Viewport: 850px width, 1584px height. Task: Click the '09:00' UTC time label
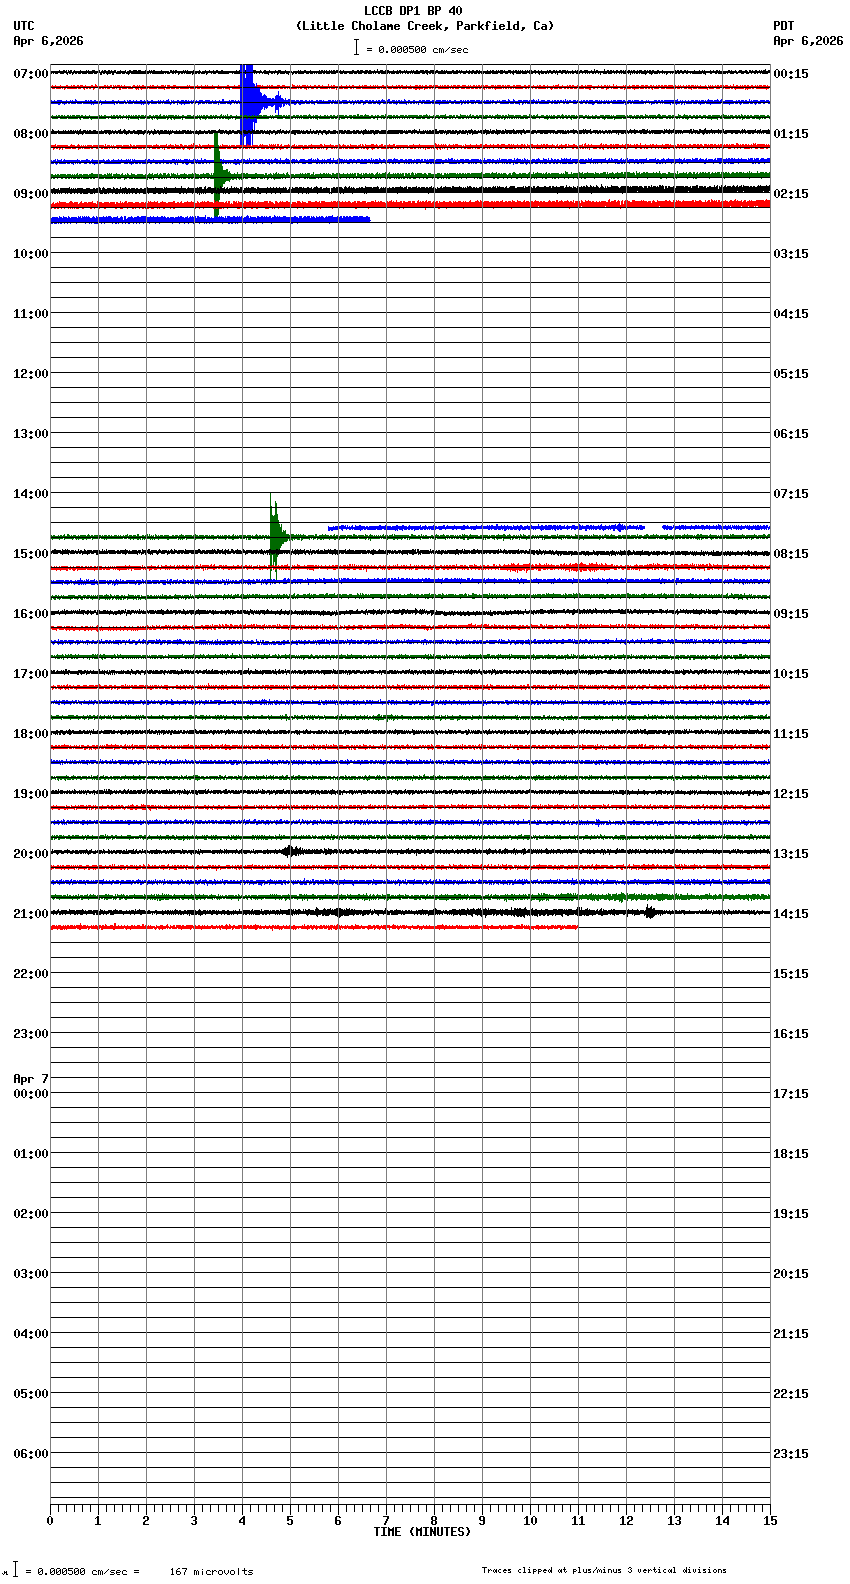(31, 194)
